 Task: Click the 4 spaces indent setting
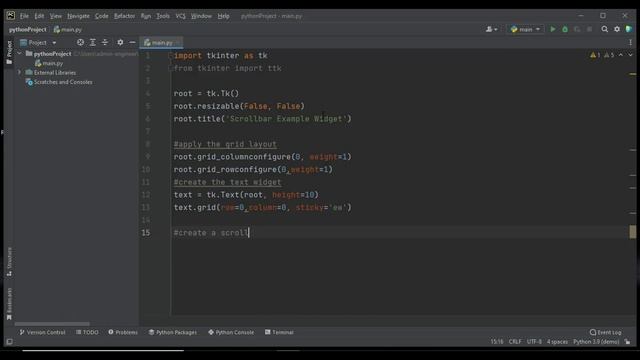coord(557,342)
